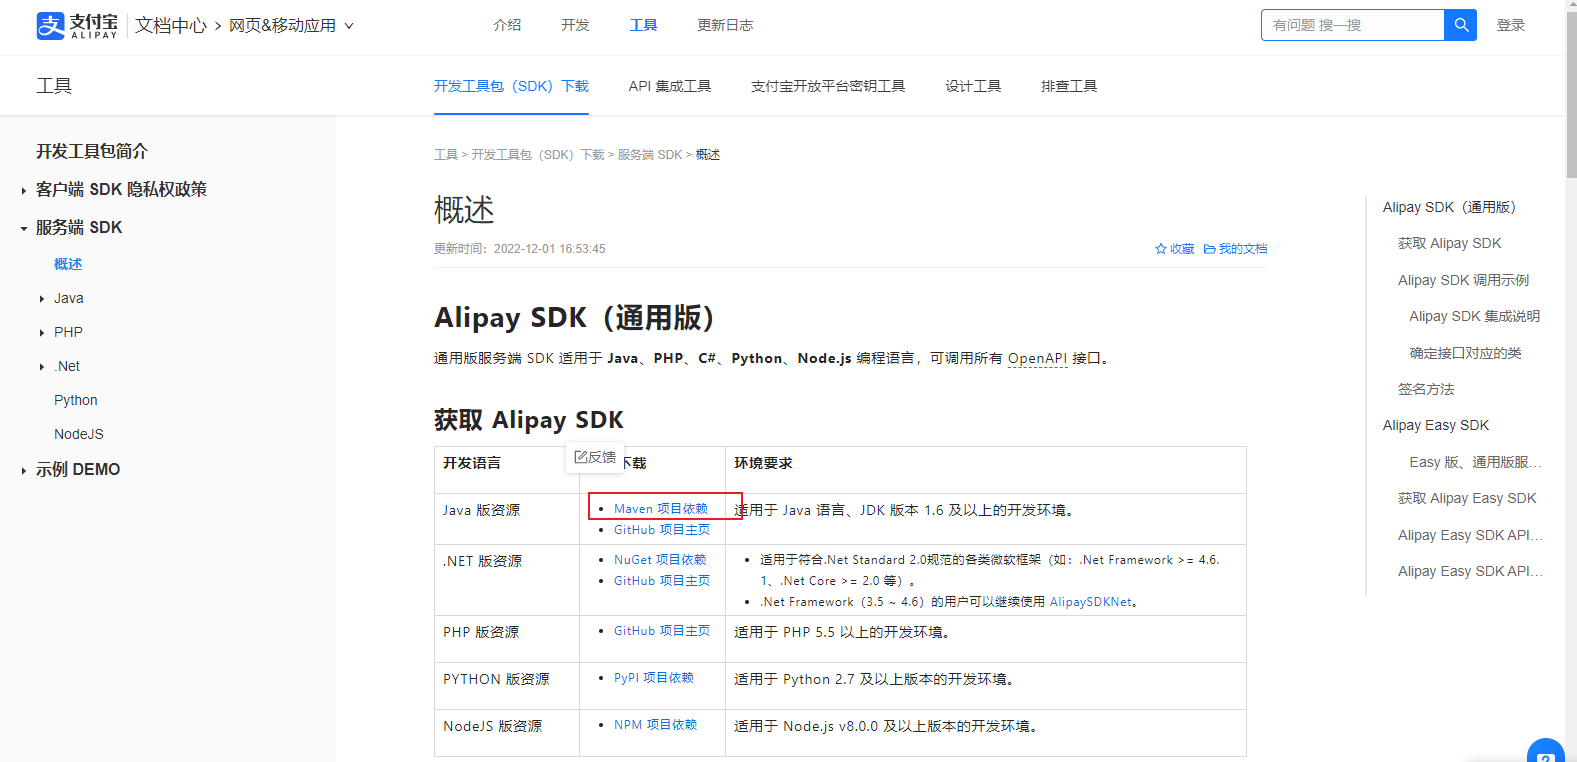Expand the .Net tree item
The image size is (1577, 762).
pos(41,367)
